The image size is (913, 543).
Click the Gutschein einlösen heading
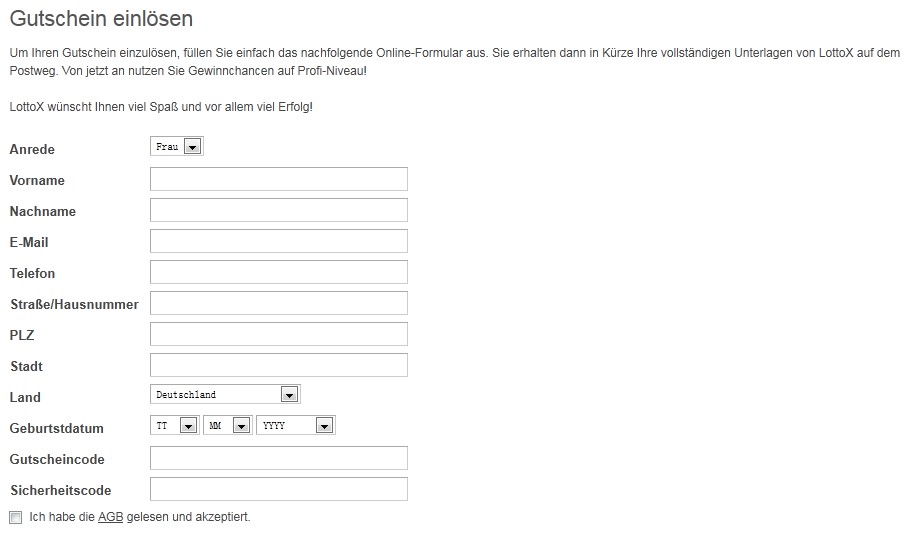click(x=101, y=19)
